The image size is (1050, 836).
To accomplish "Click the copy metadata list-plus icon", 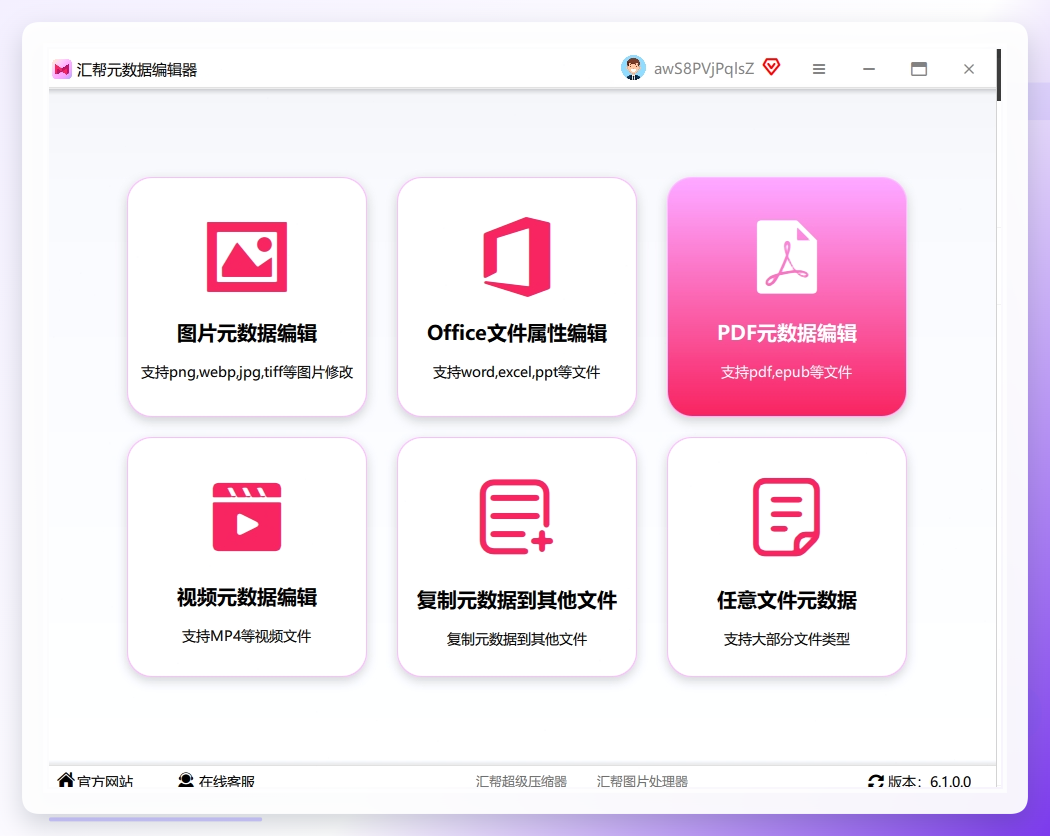I will pyautogui.click(x=516, y=516).
